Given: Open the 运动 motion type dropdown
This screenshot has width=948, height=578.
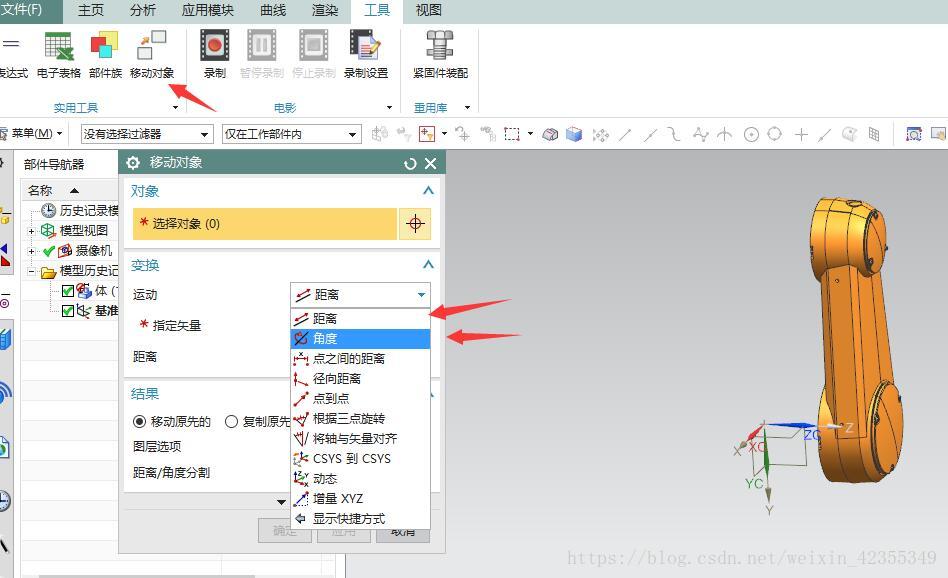Looking at the screenshot, I should tap(360, 295).
